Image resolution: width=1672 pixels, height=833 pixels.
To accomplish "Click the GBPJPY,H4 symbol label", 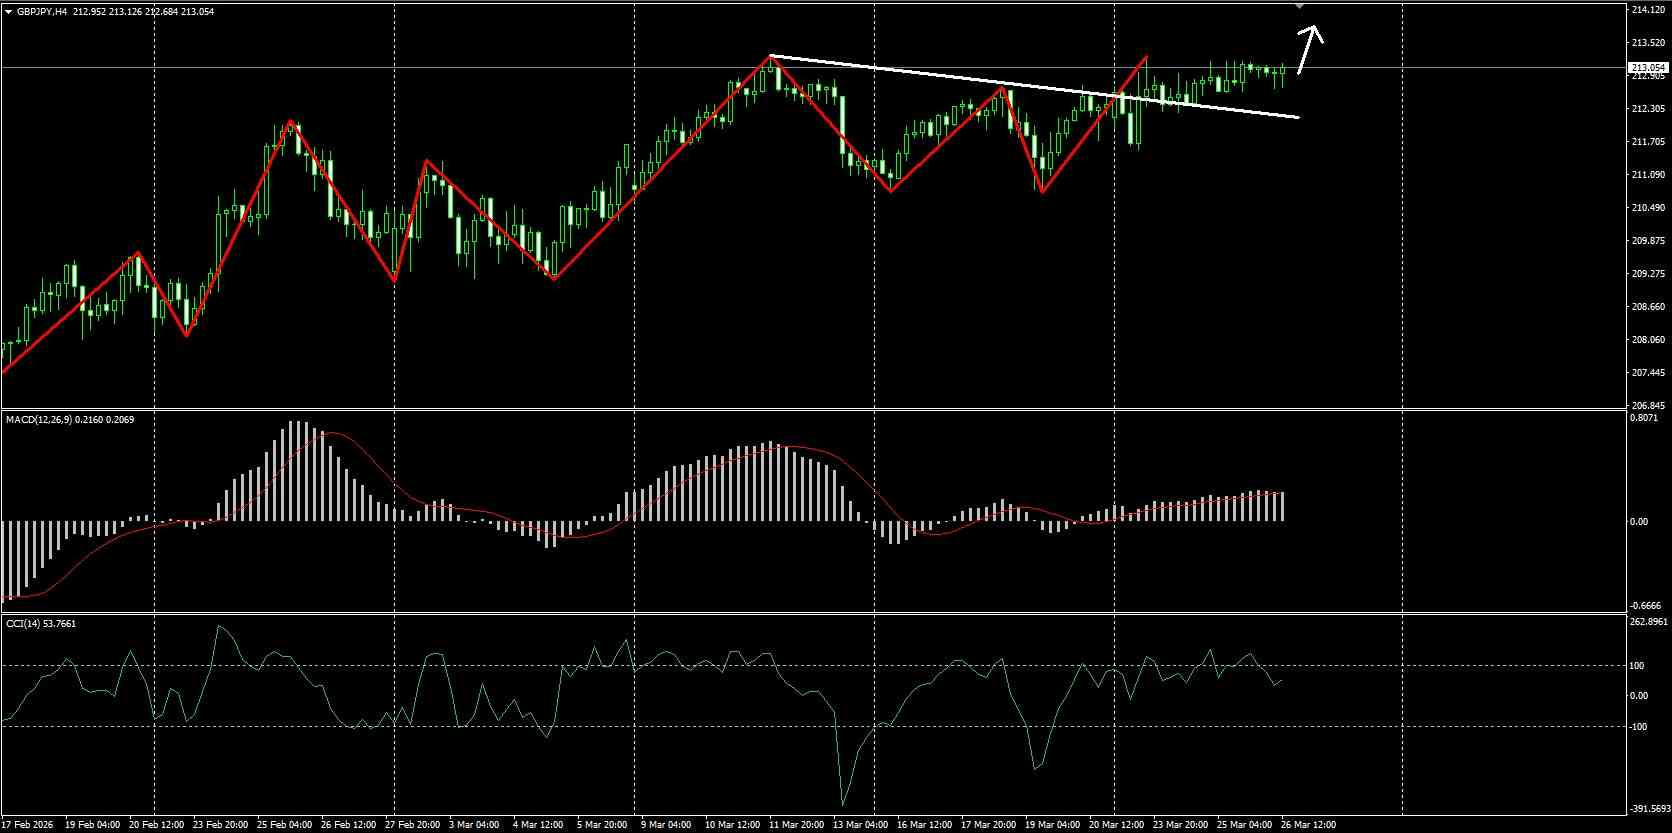I will 42,11.
